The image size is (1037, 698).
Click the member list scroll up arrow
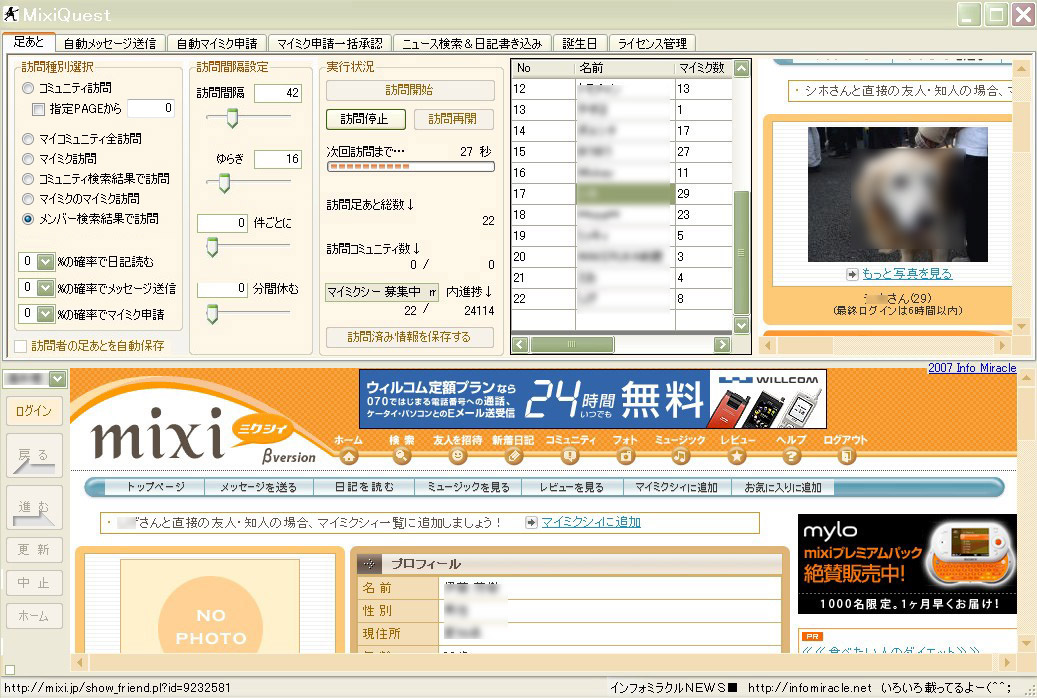click(741, 68)
